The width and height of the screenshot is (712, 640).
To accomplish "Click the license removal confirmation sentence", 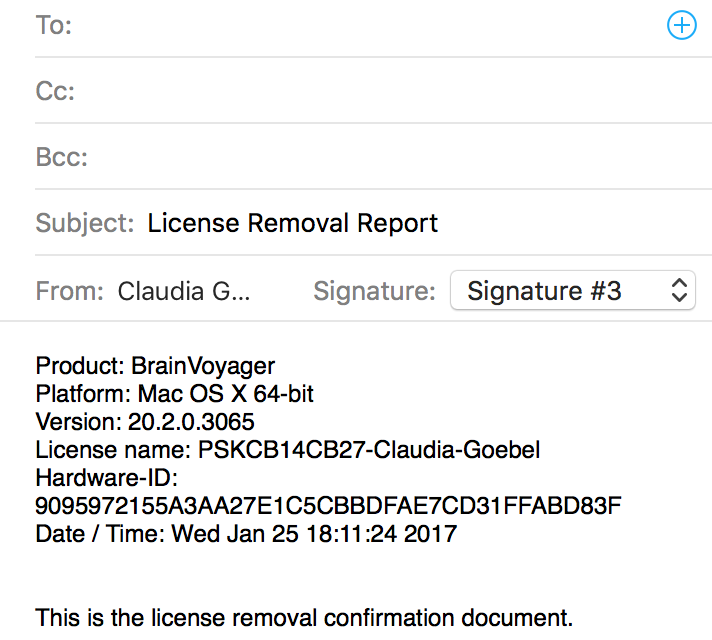I will click(304, 618).
